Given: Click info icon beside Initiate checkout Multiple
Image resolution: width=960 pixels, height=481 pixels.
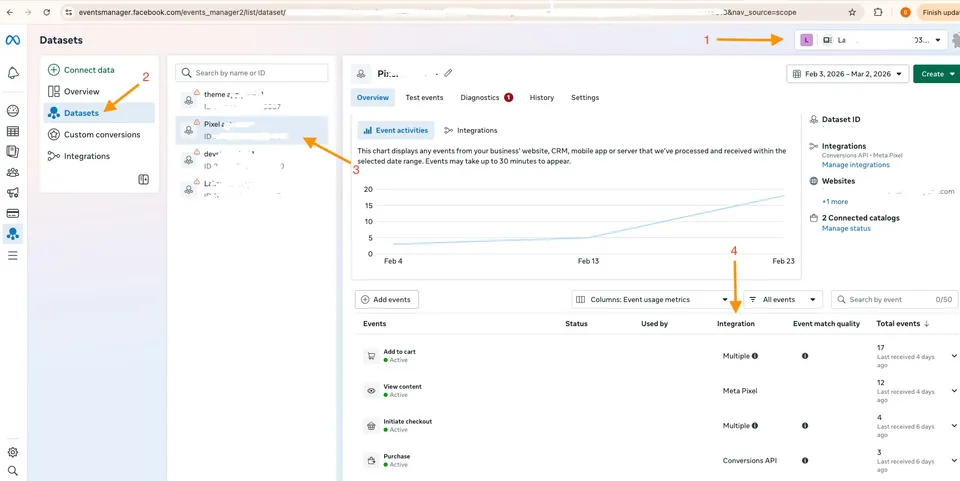Looking at the screenshot, I should click(755, 425).
